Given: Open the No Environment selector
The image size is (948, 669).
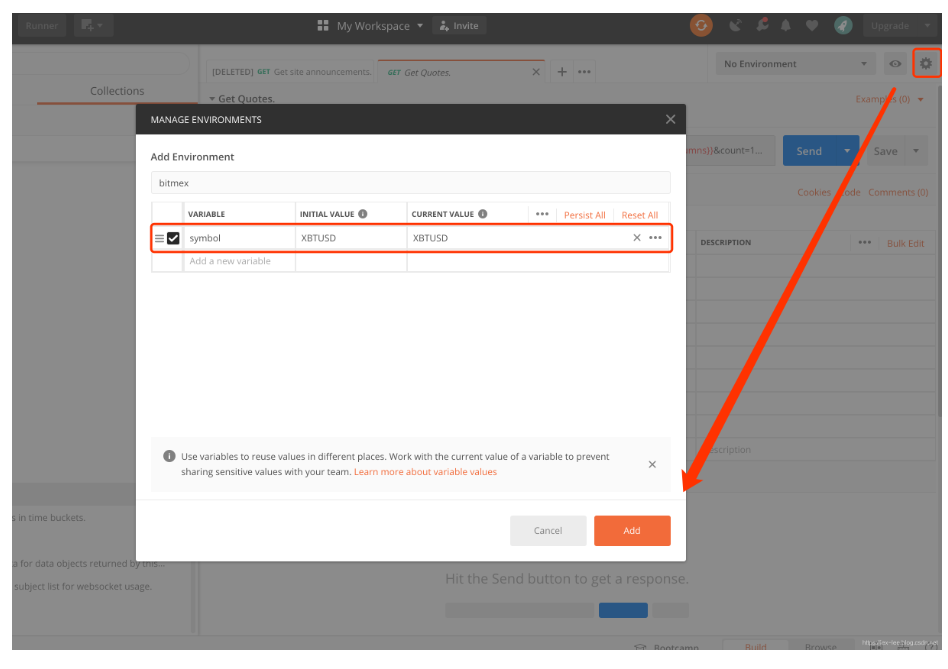Looking at the screenshot, I should (794, 63).
